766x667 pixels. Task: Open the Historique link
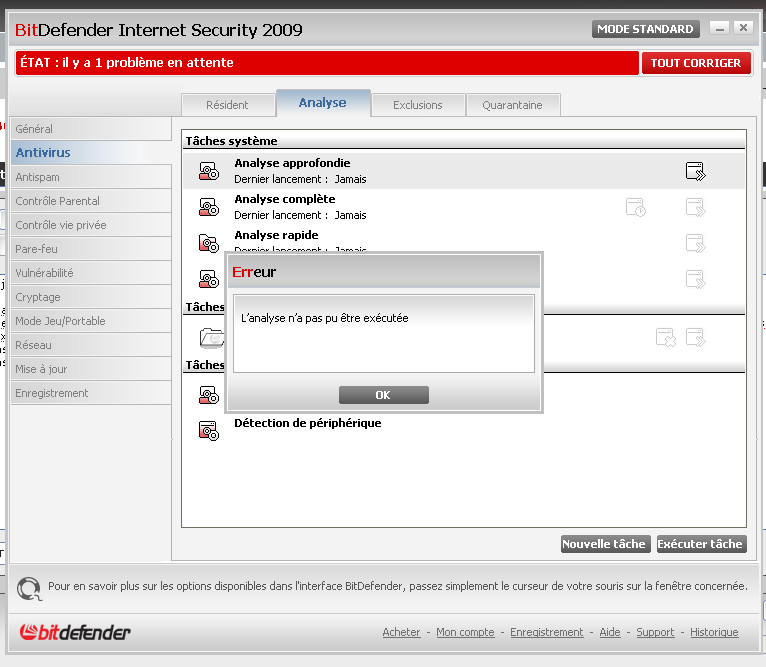pos(714,632)
